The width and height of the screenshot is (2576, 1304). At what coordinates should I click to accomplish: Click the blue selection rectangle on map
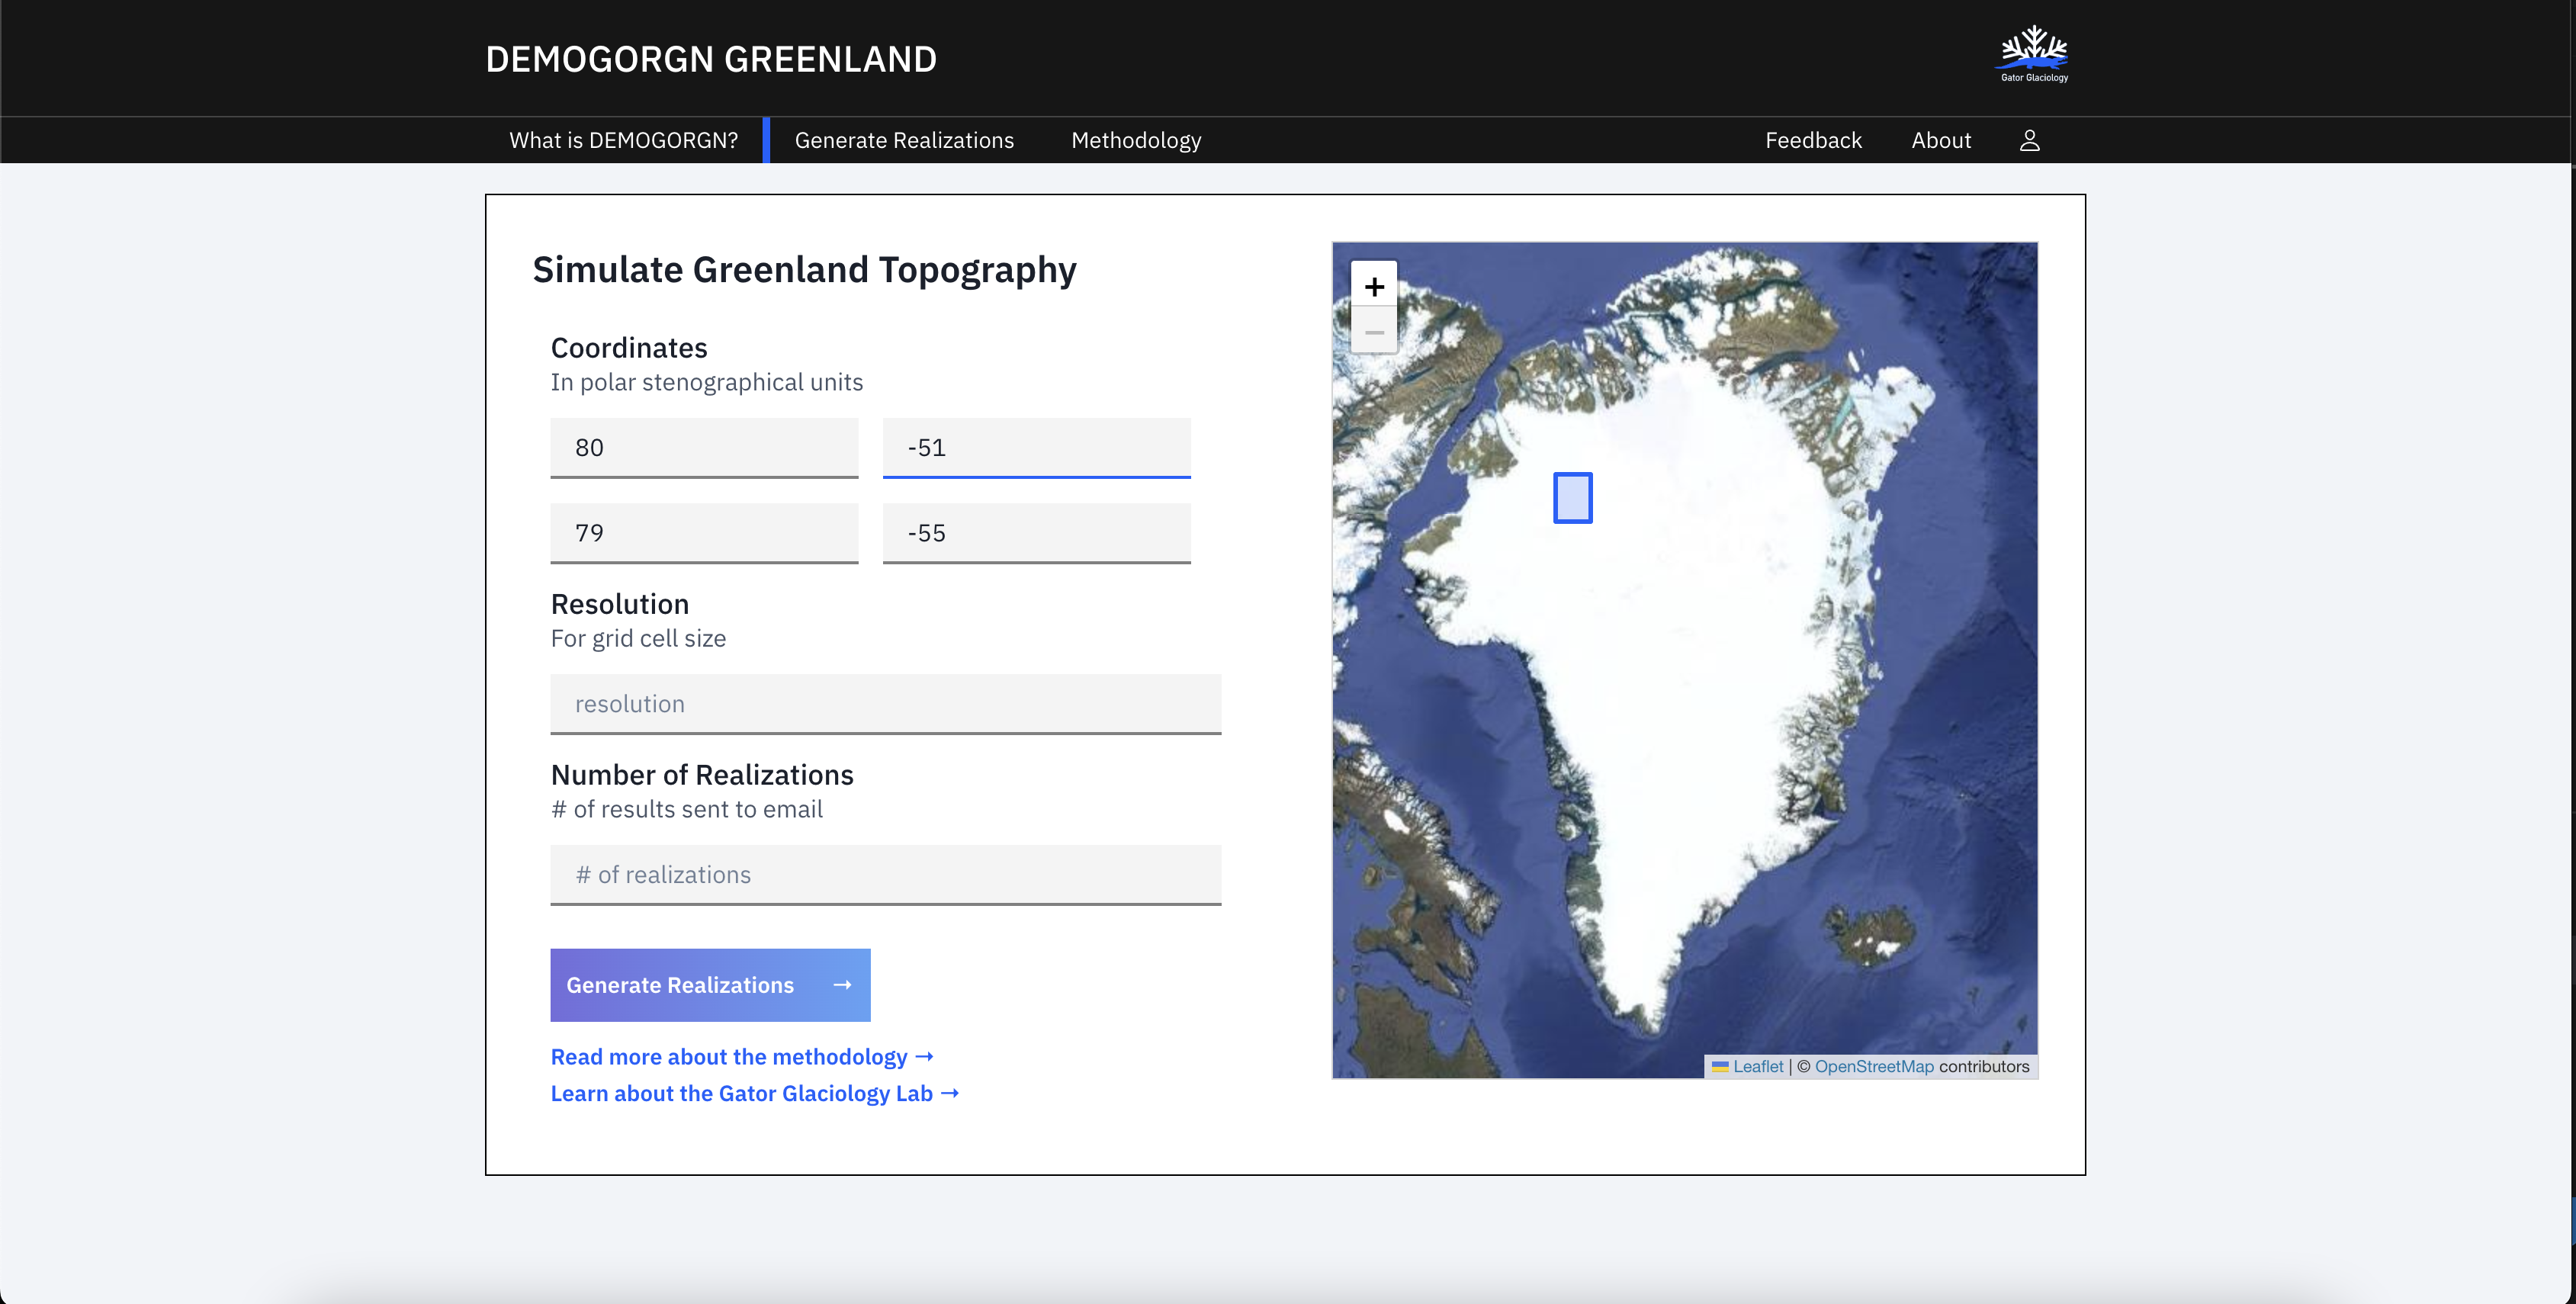click(1572, 498)
